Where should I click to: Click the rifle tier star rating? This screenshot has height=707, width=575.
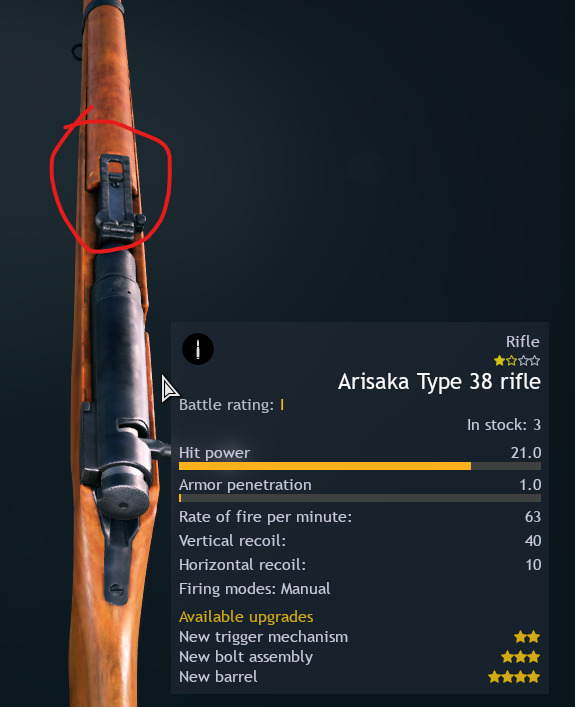[x=517, y=361]
